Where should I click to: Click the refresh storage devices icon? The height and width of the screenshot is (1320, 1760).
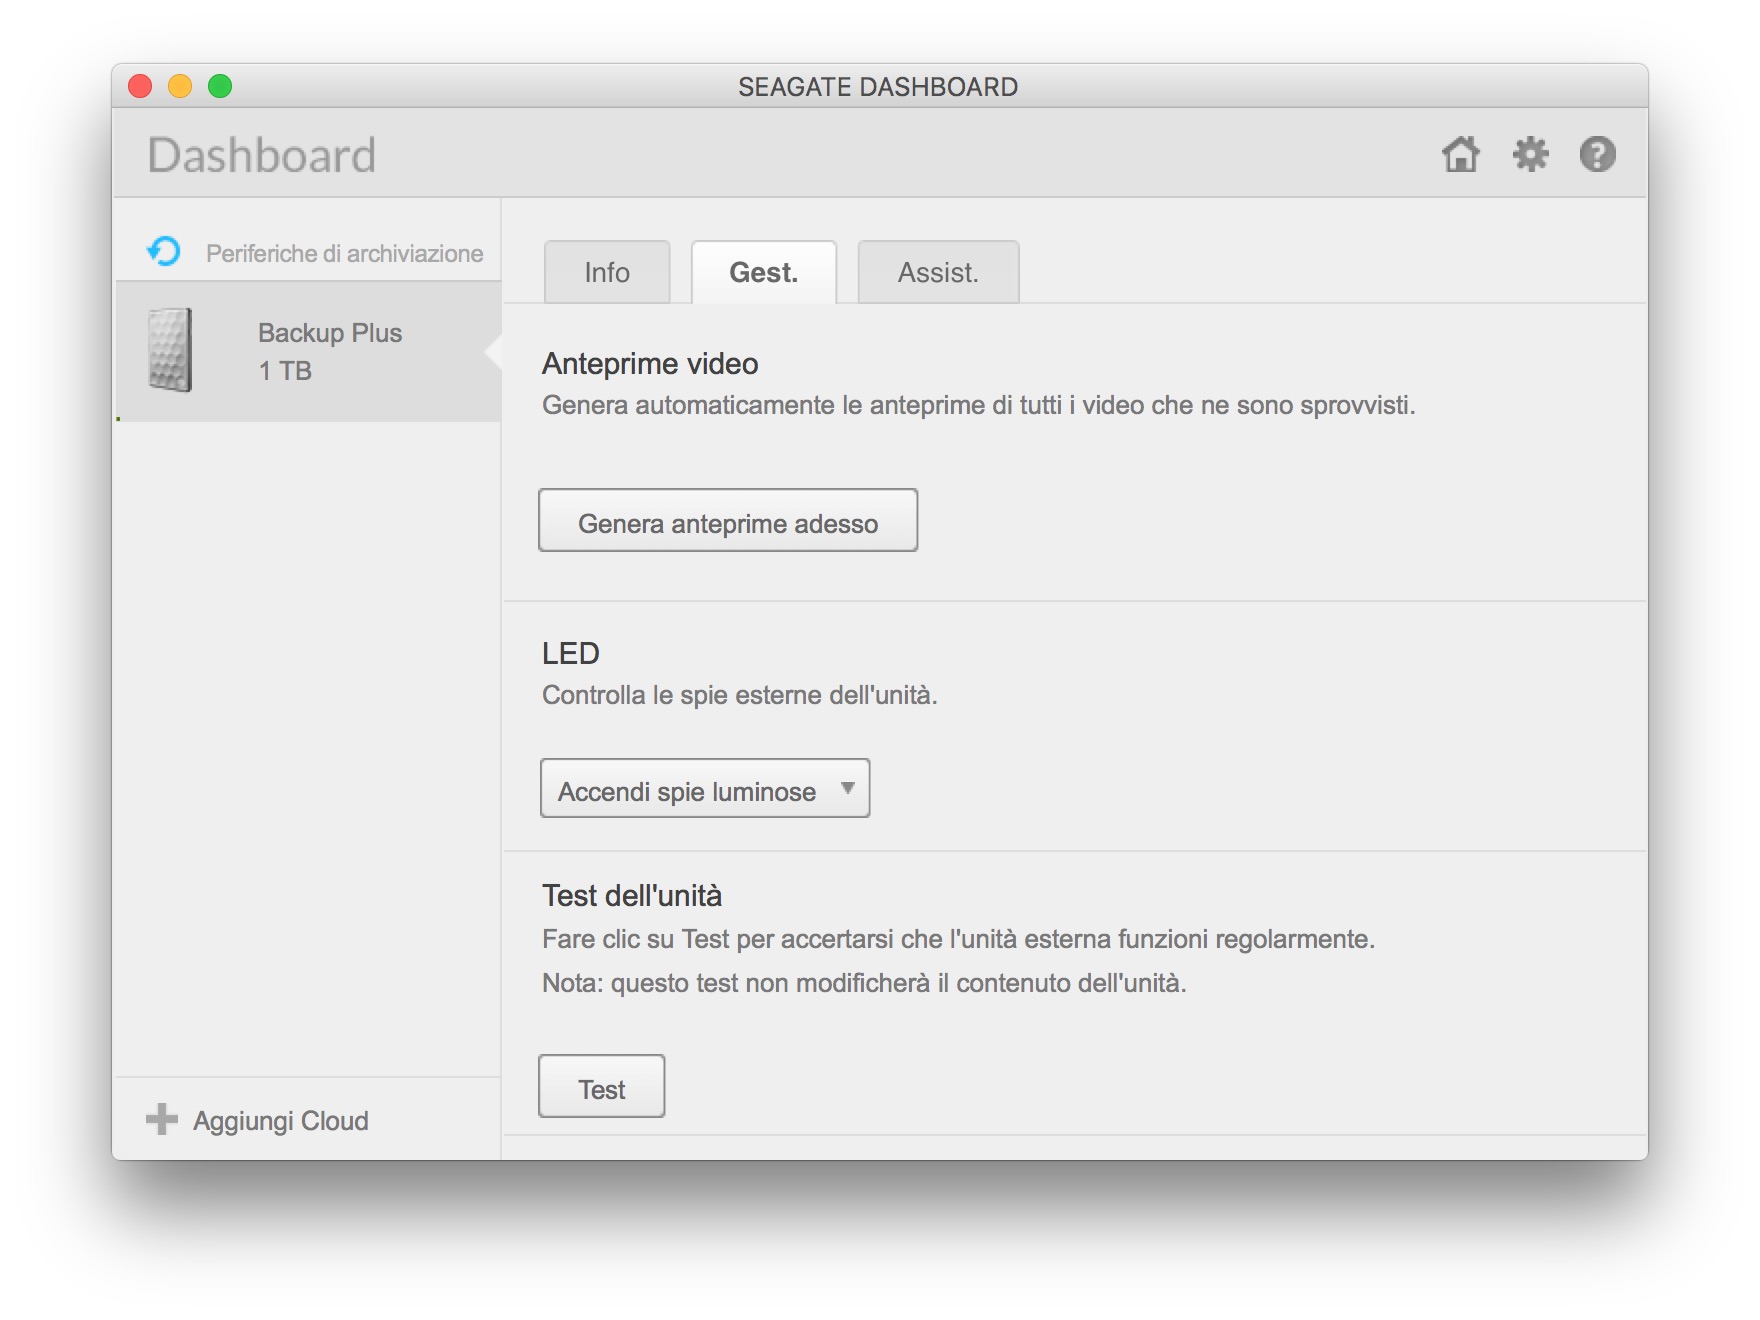pyautogui.click(x=164, y=251)
